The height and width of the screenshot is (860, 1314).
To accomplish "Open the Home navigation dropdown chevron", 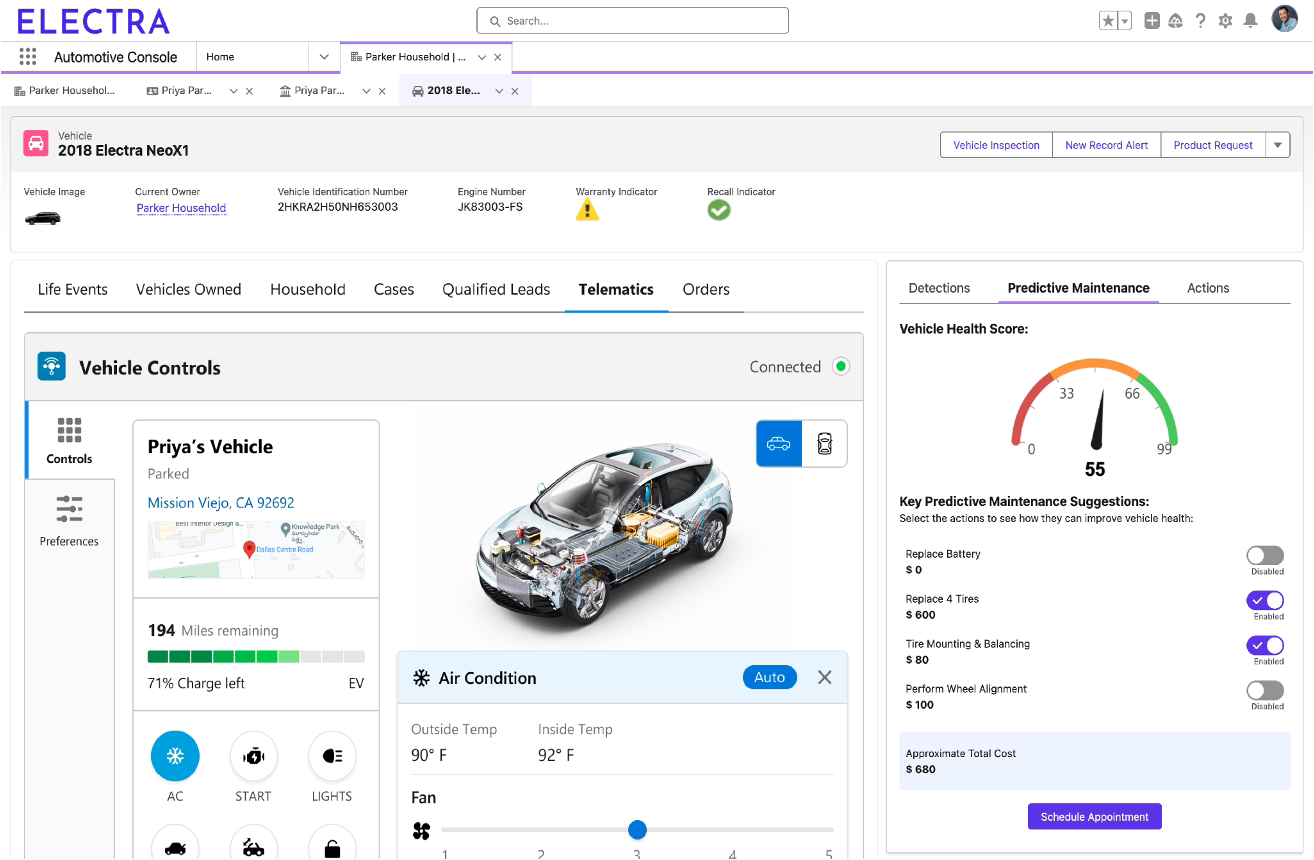I will [324, 57].
